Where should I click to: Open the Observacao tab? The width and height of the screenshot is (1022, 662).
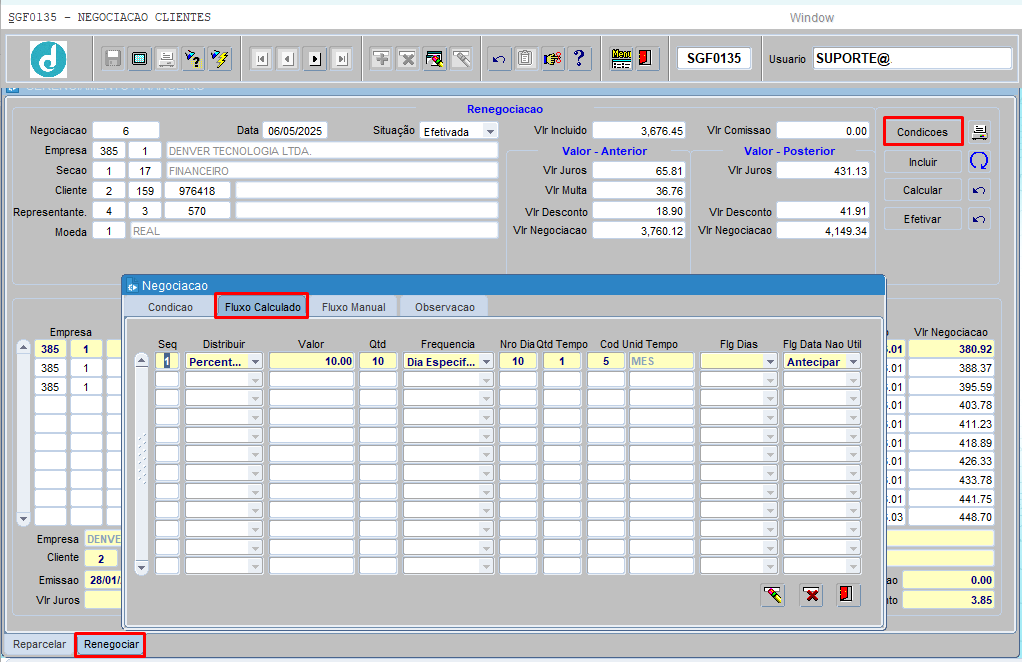[445, 307]
